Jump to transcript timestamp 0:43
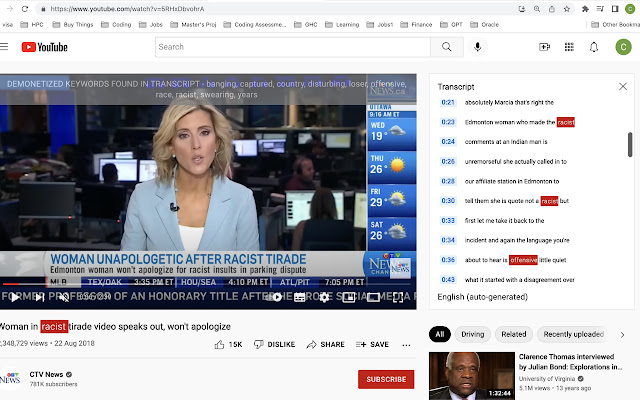640x400 pixels. tap(448, 280)
